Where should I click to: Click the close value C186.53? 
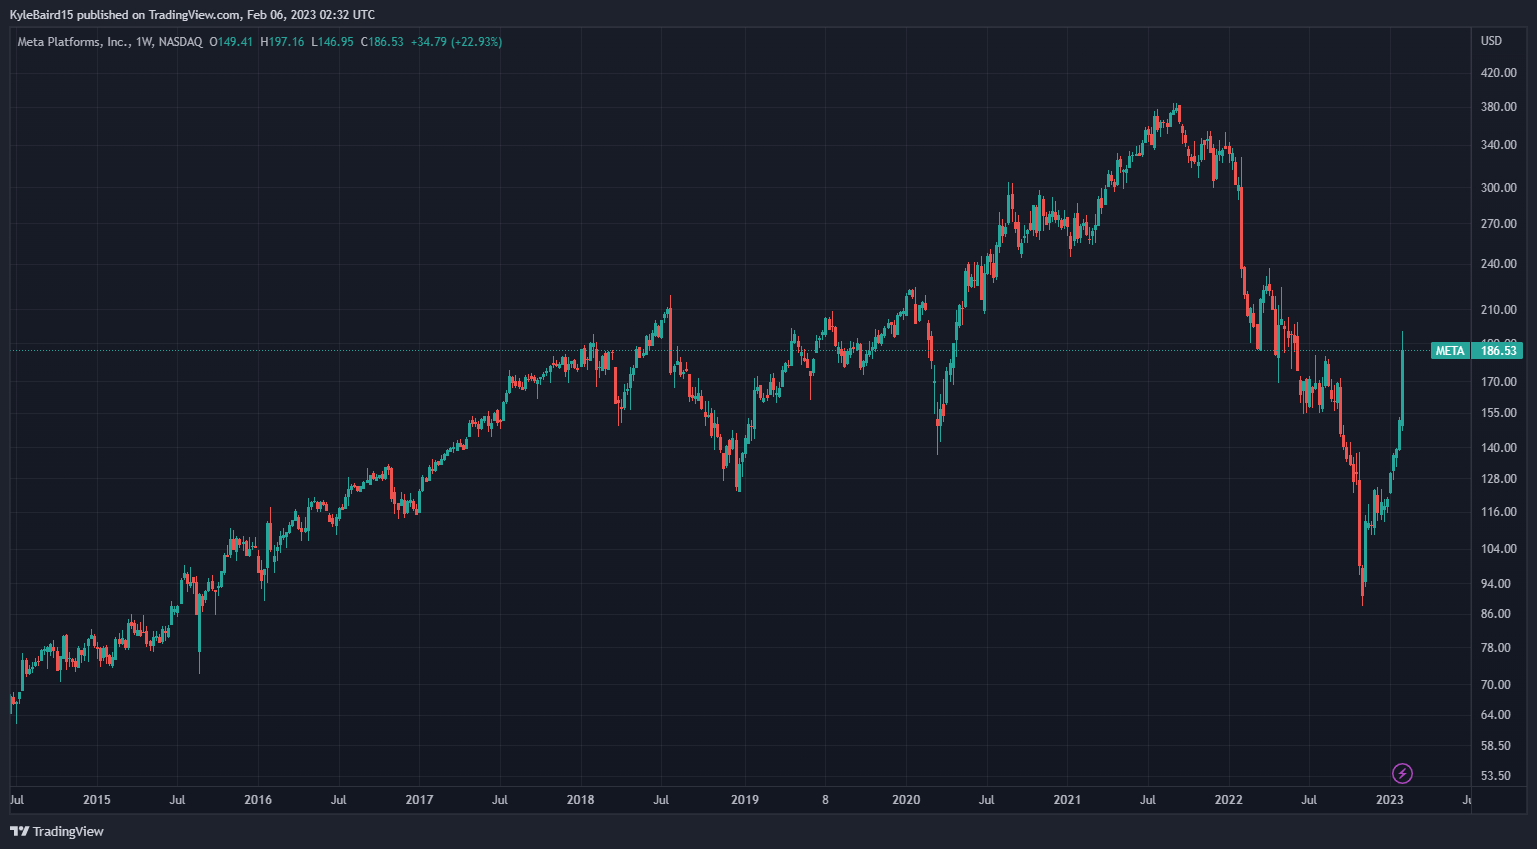point(382,42)
